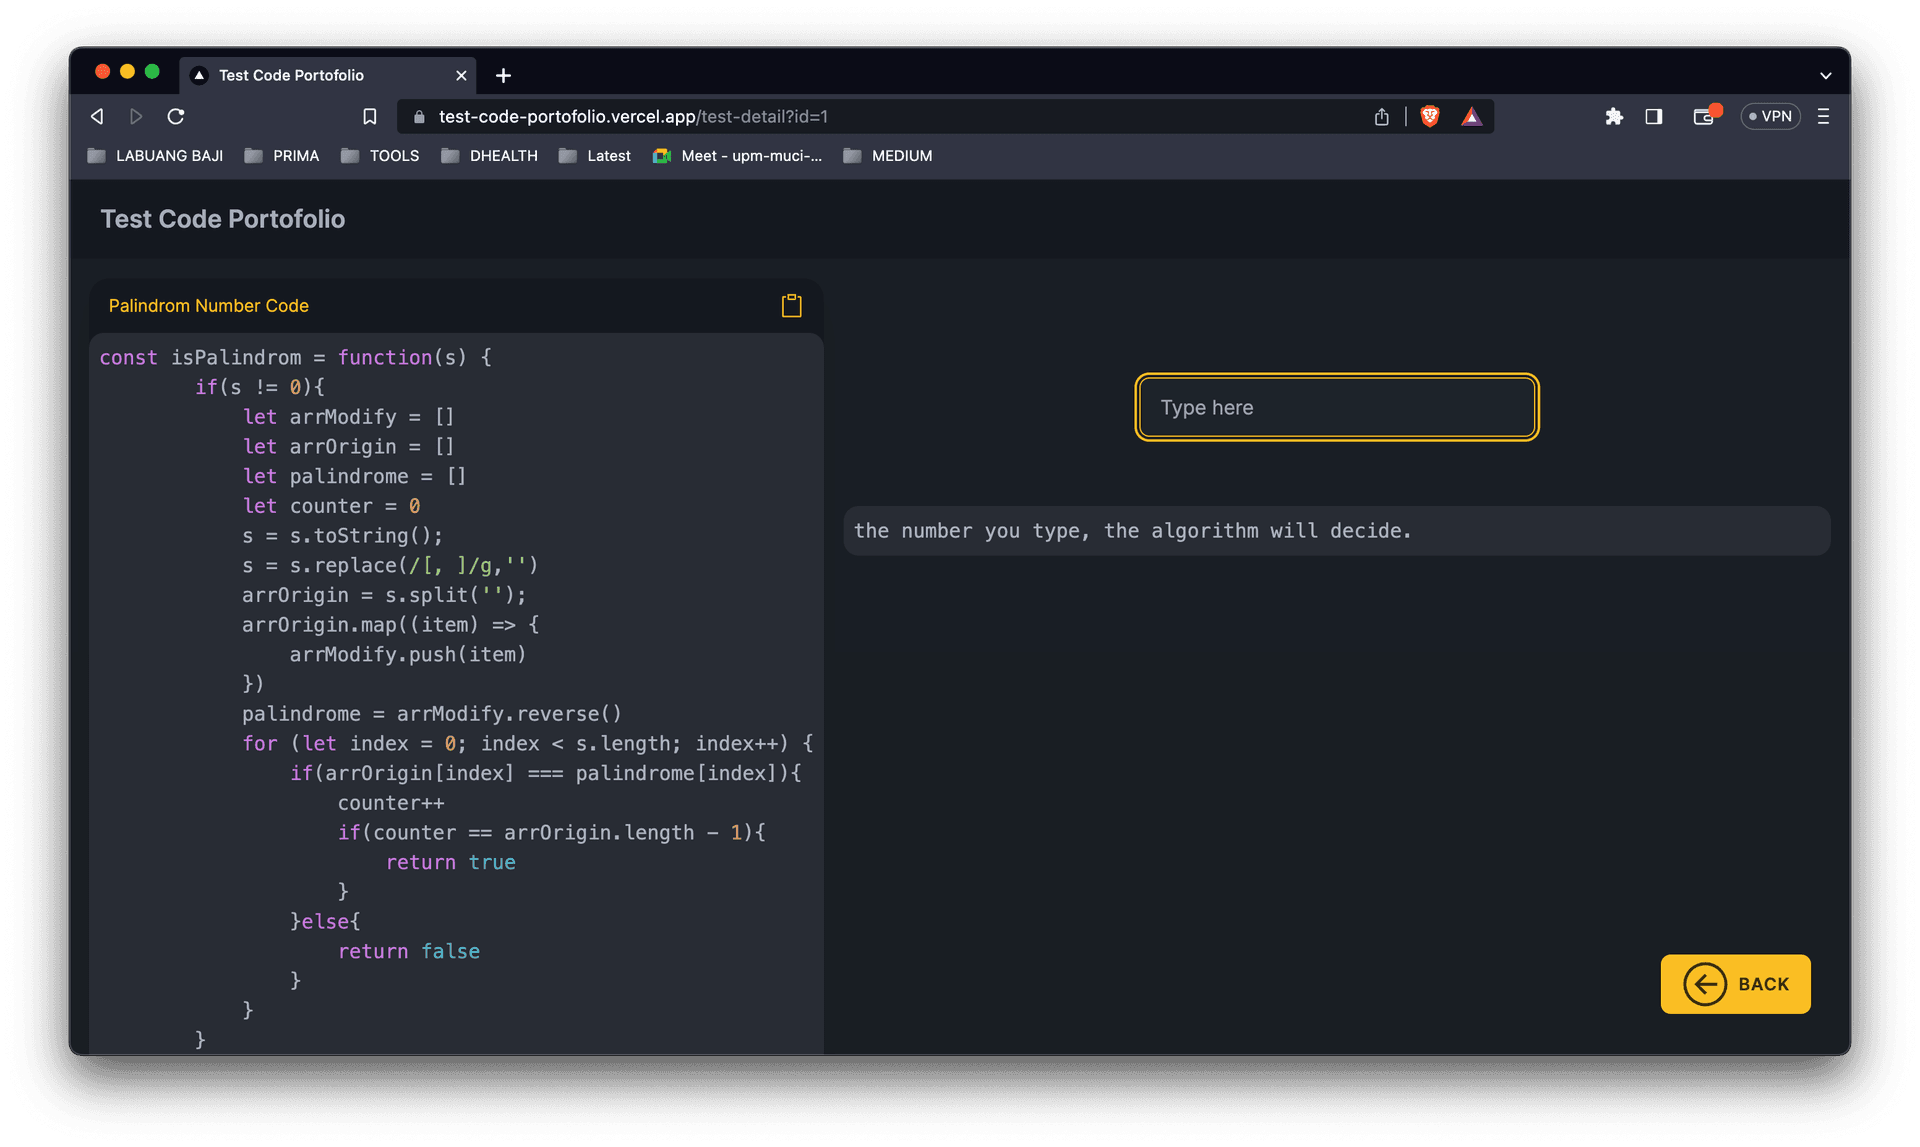This screenshot has width=1920, height=1147.
Task: Reload the current page
Action: 176,117
